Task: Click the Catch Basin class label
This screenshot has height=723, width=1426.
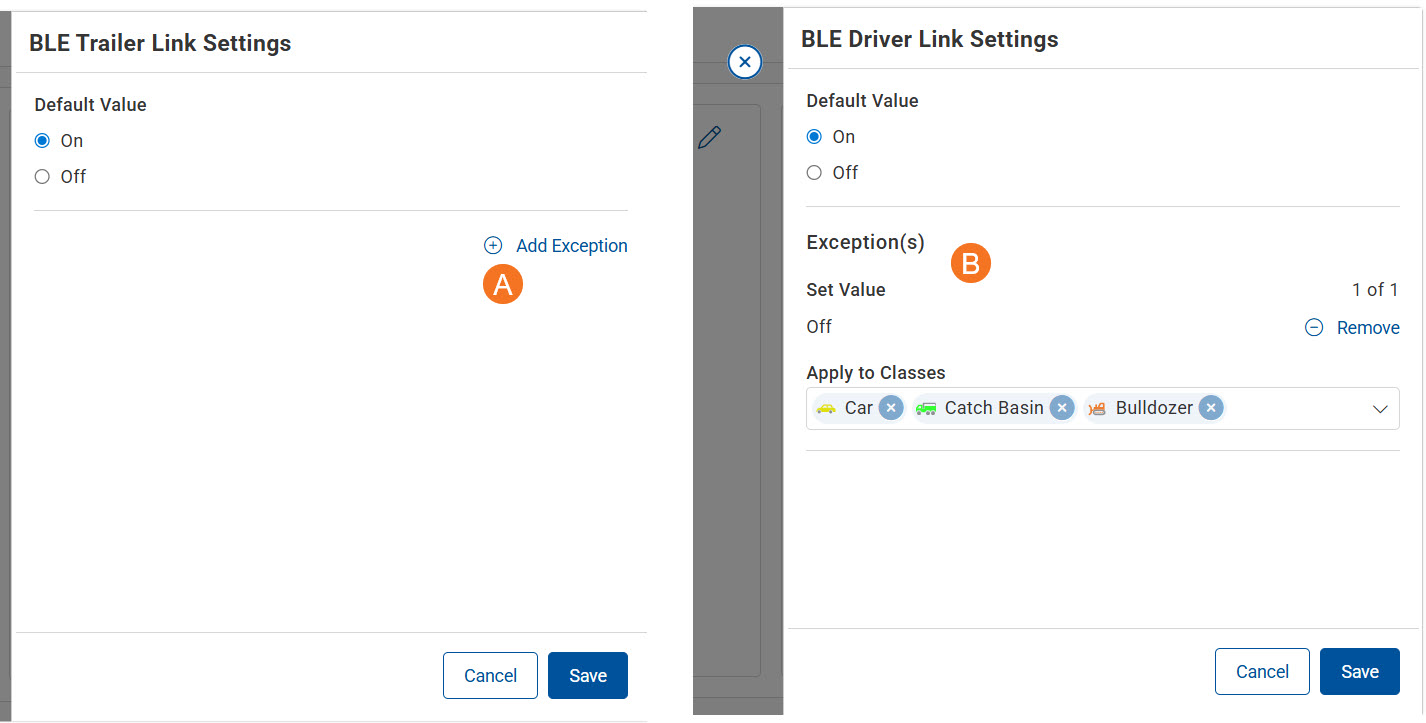Action: (994, 408)
